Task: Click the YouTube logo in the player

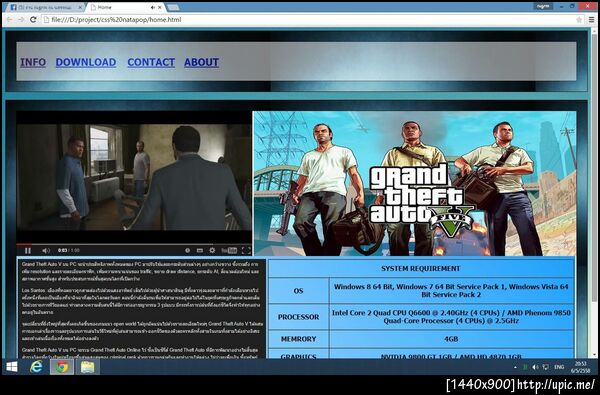Action: coord(229,251)
